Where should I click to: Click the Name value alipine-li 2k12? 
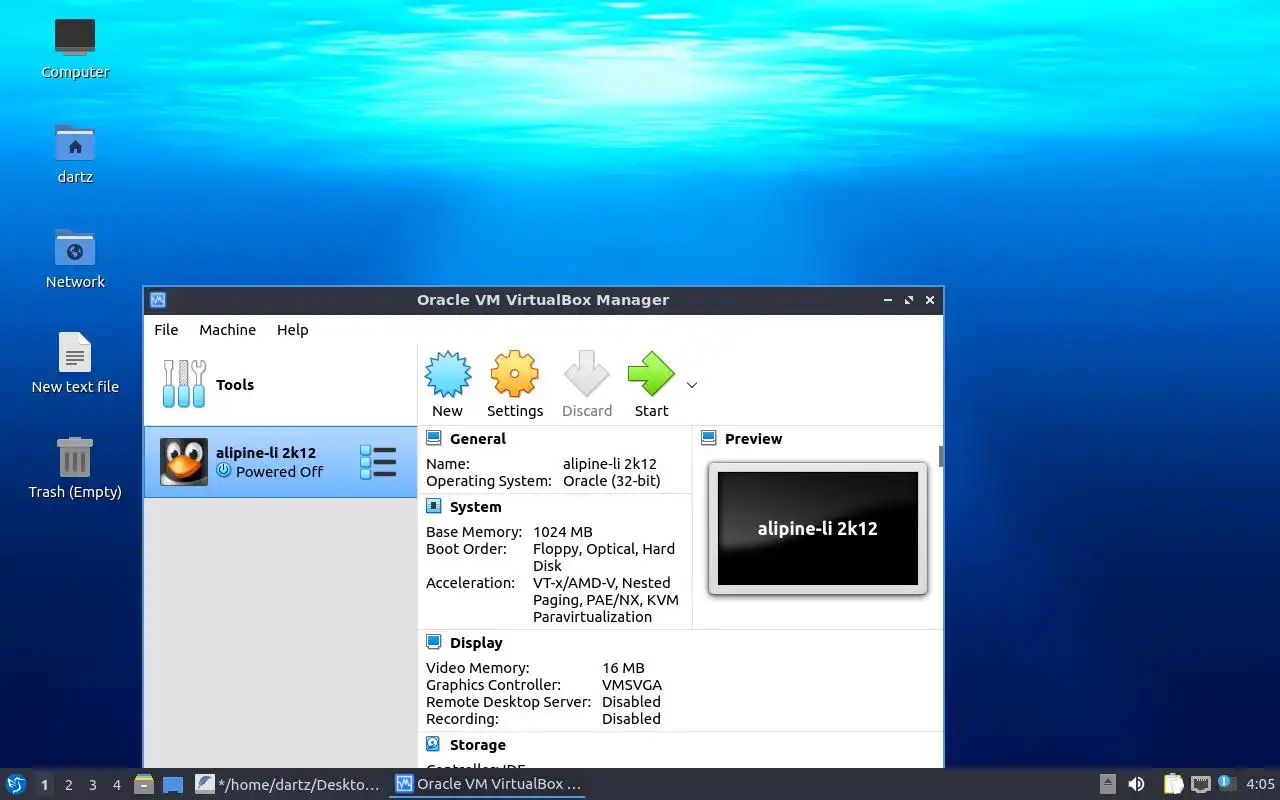(610, 464)
